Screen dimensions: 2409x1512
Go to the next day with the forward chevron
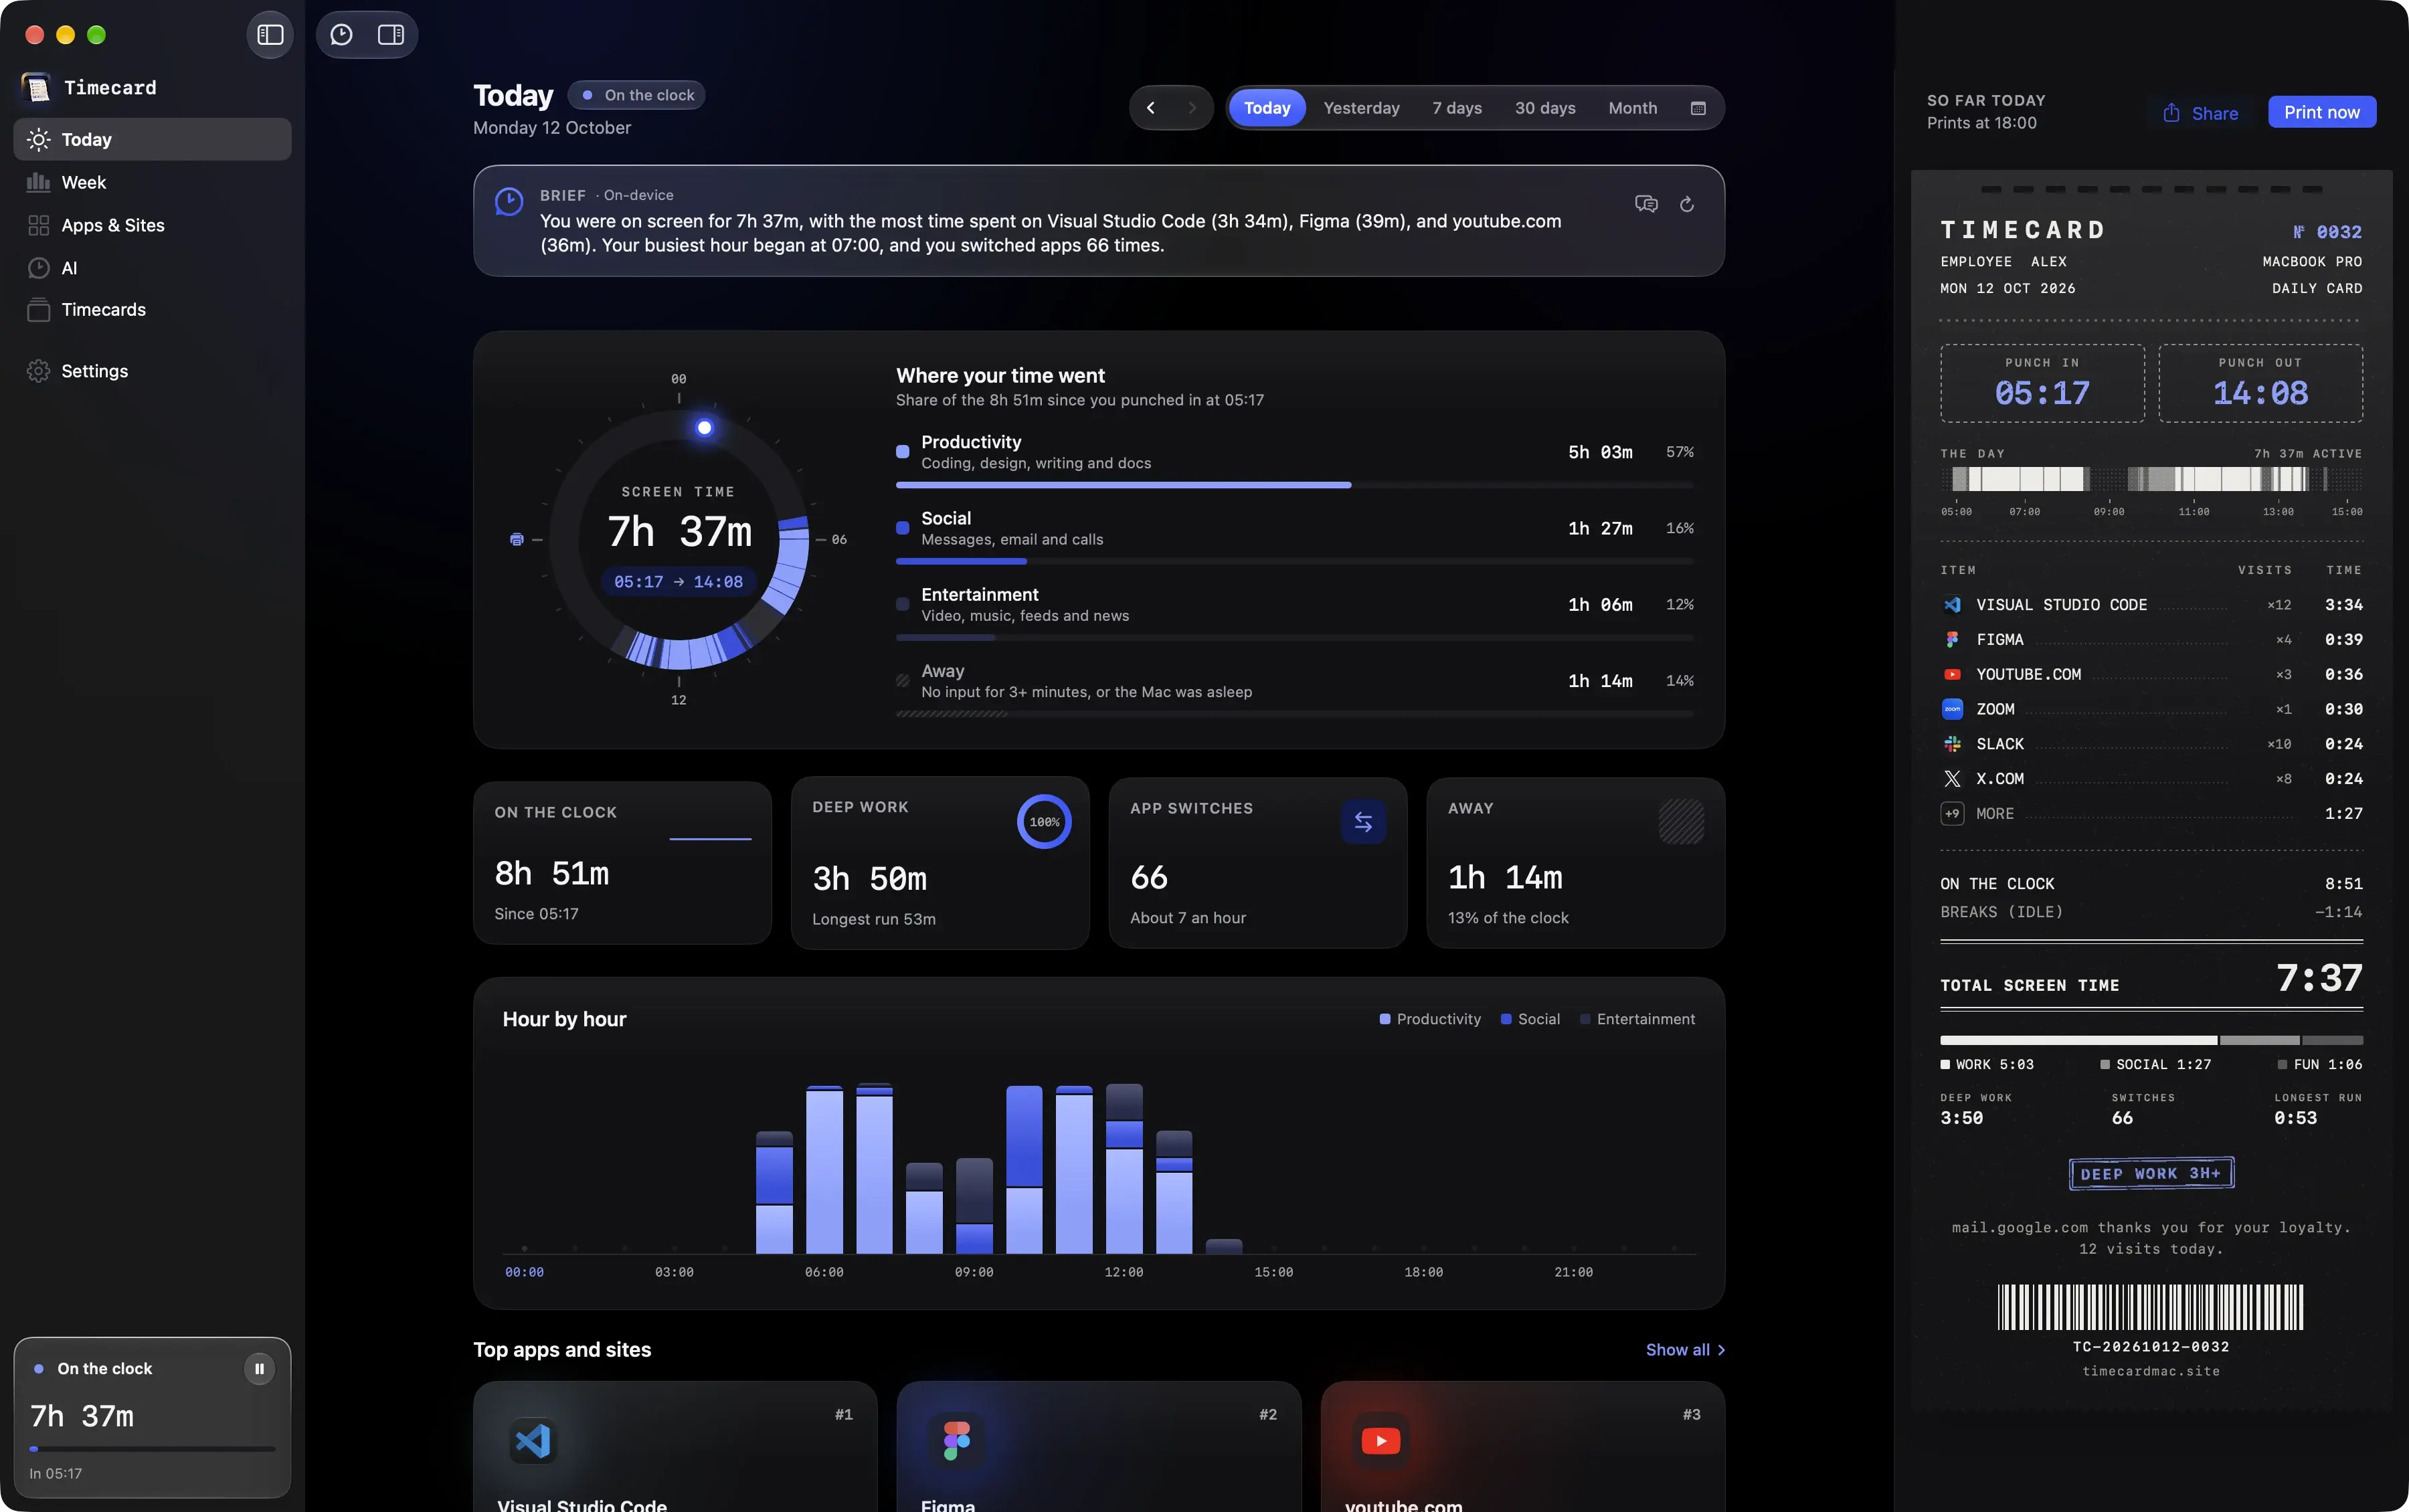tap(1192, 108)
